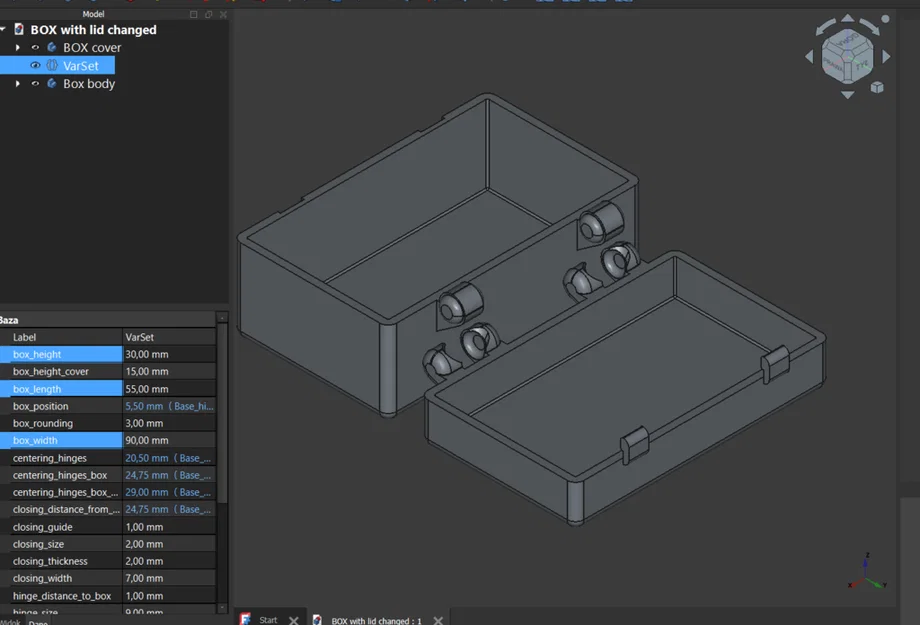Click the document icon on BOX tab
This screenshot has height=625, width=920.
[317, 620]
